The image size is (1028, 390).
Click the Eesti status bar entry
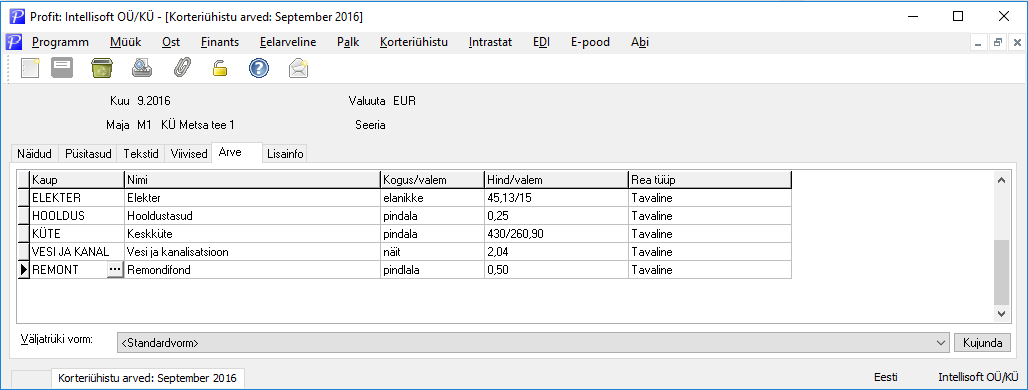[886, 378]
